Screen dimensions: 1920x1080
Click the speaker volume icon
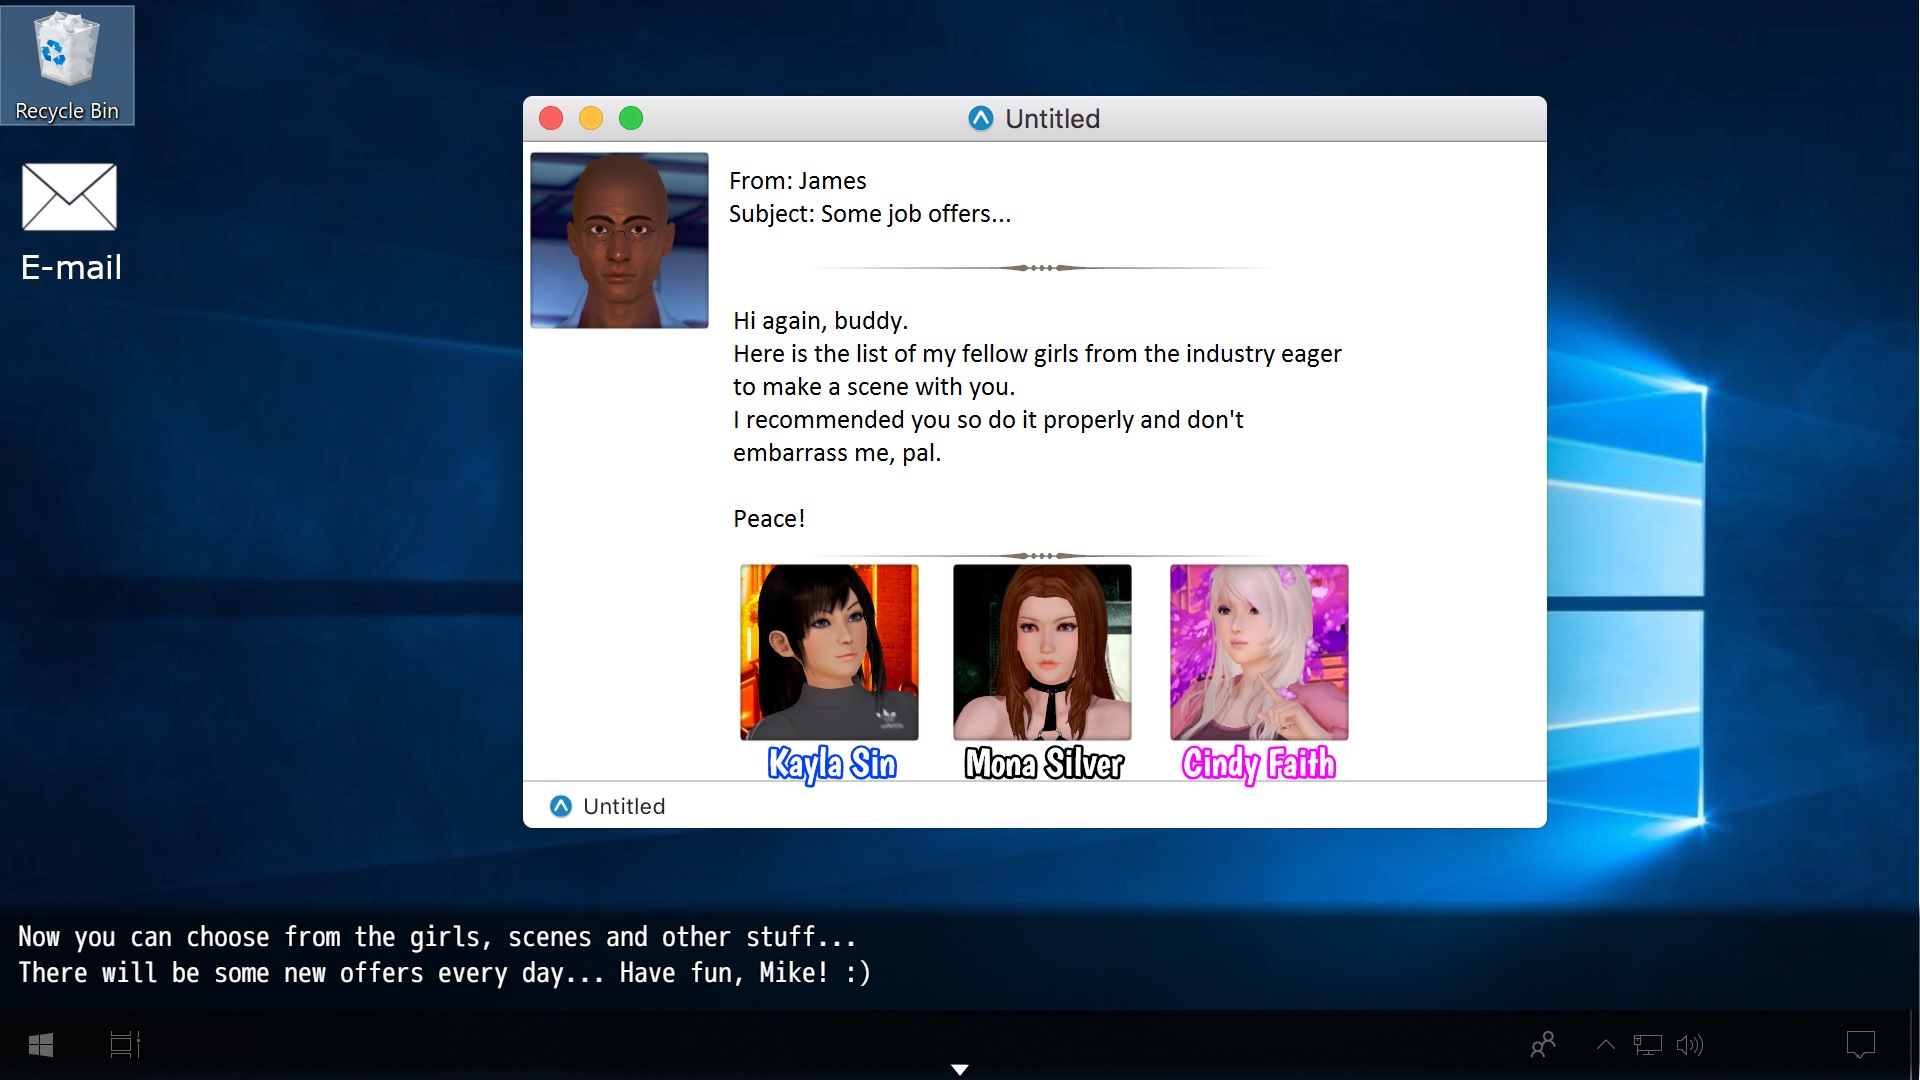[1690, 1045]
